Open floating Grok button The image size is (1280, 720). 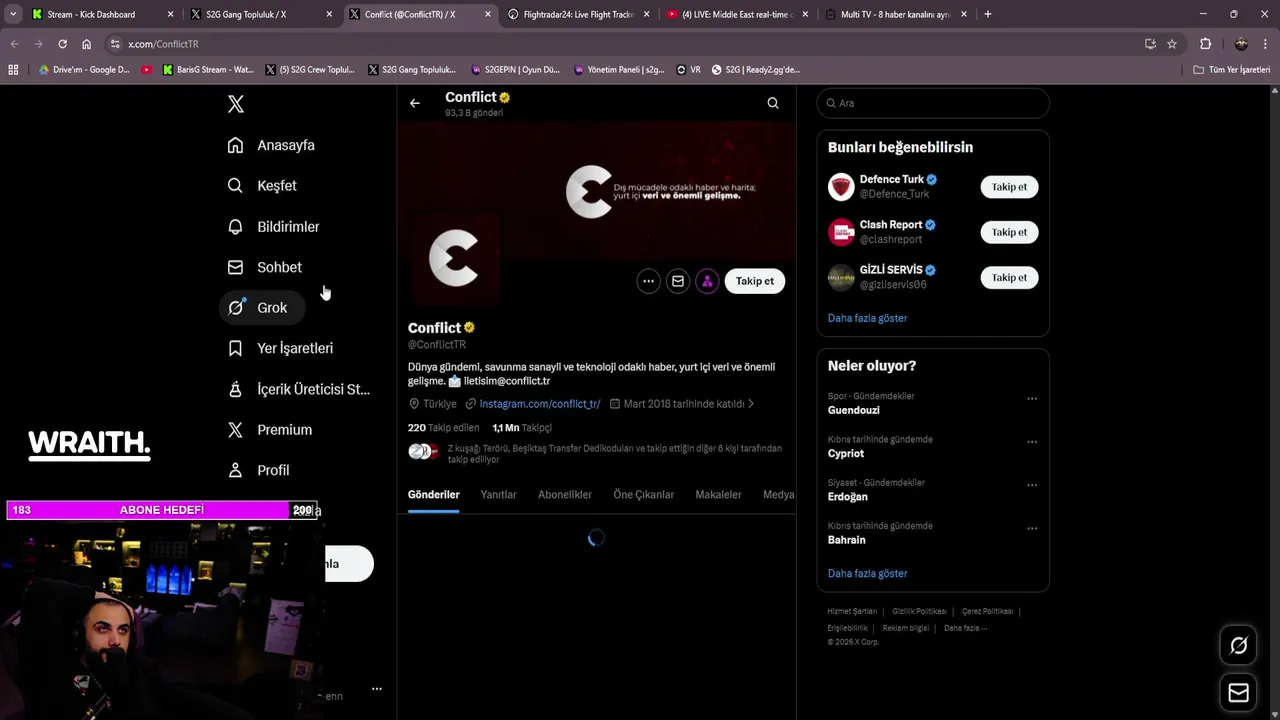coord(1238,646)
